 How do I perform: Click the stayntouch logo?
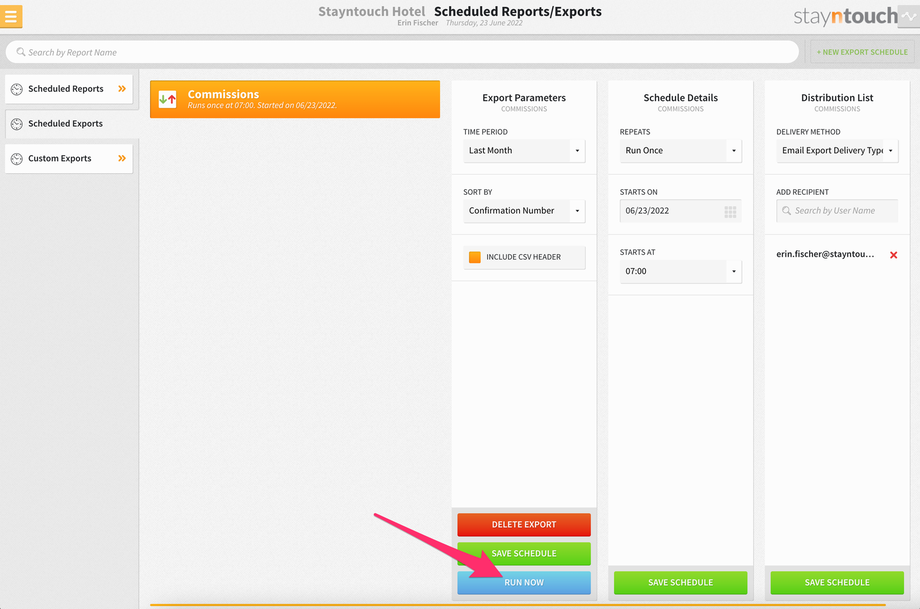(x=845, y=16)
